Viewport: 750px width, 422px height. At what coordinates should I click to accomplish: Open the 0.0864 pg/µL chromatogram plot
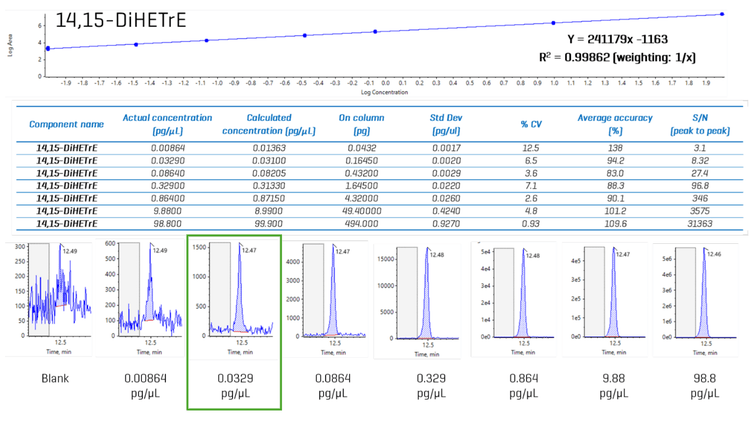point(329,297)
